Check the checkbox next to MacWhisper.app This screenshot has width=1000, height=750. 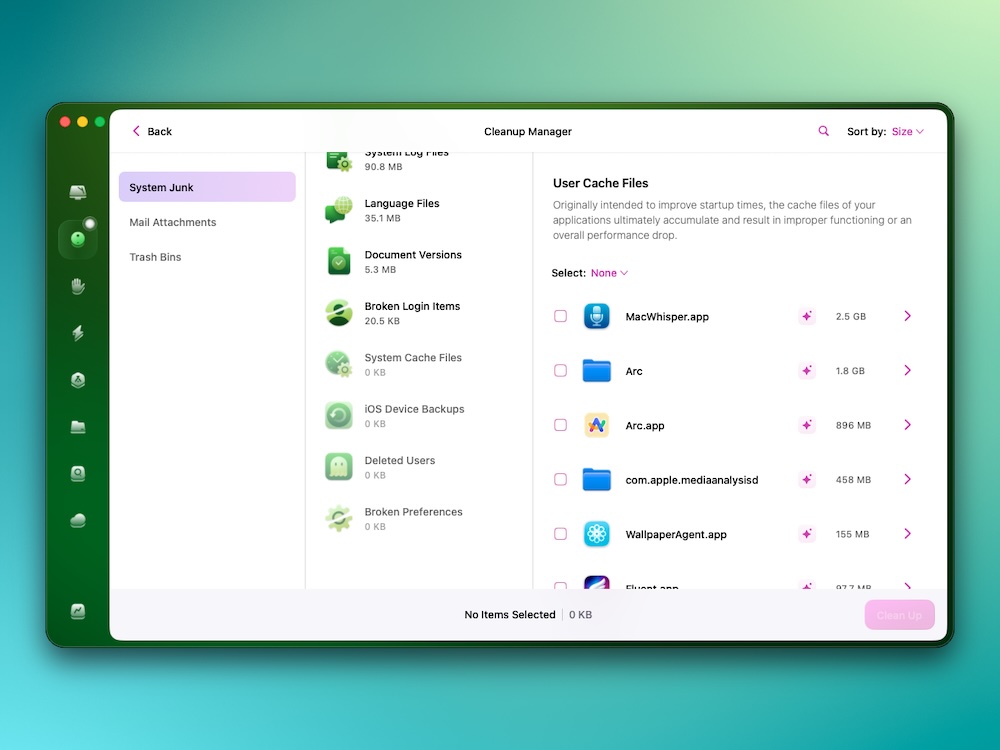(560, 315)
